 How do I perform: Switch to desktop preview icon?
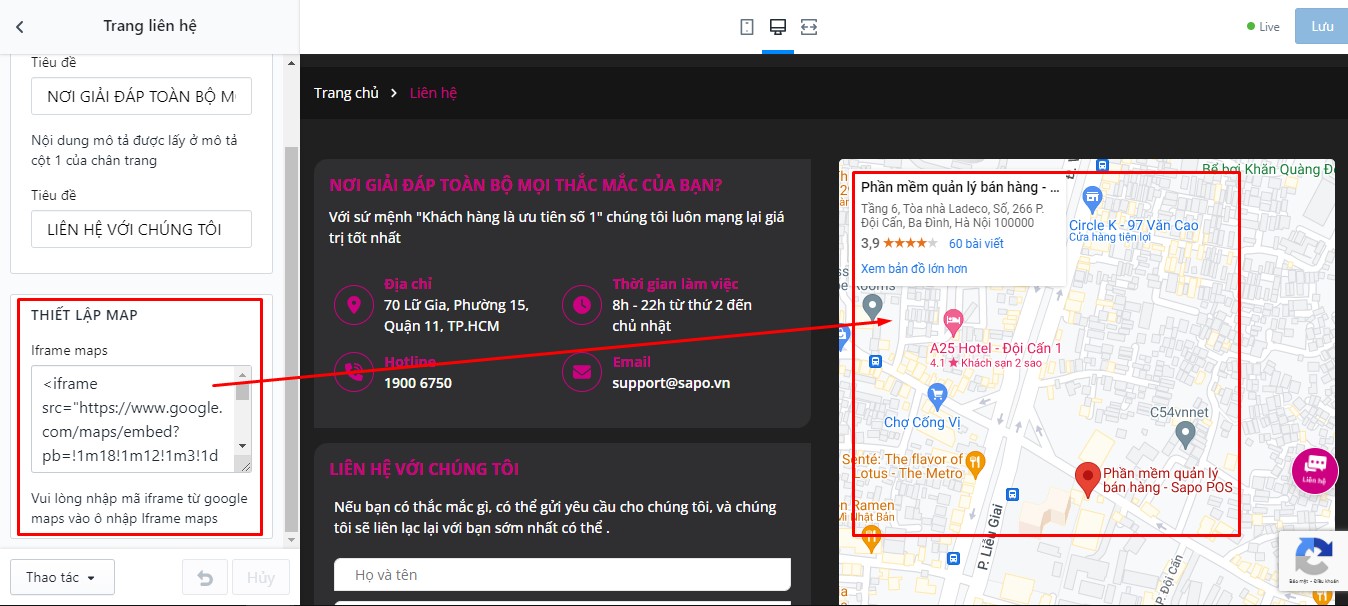click(777, 27)
